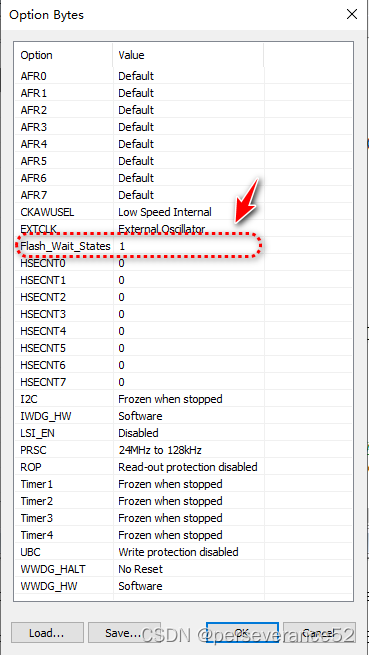Select the HSECNT0 option
369x655 pixels.
[43, 263]
